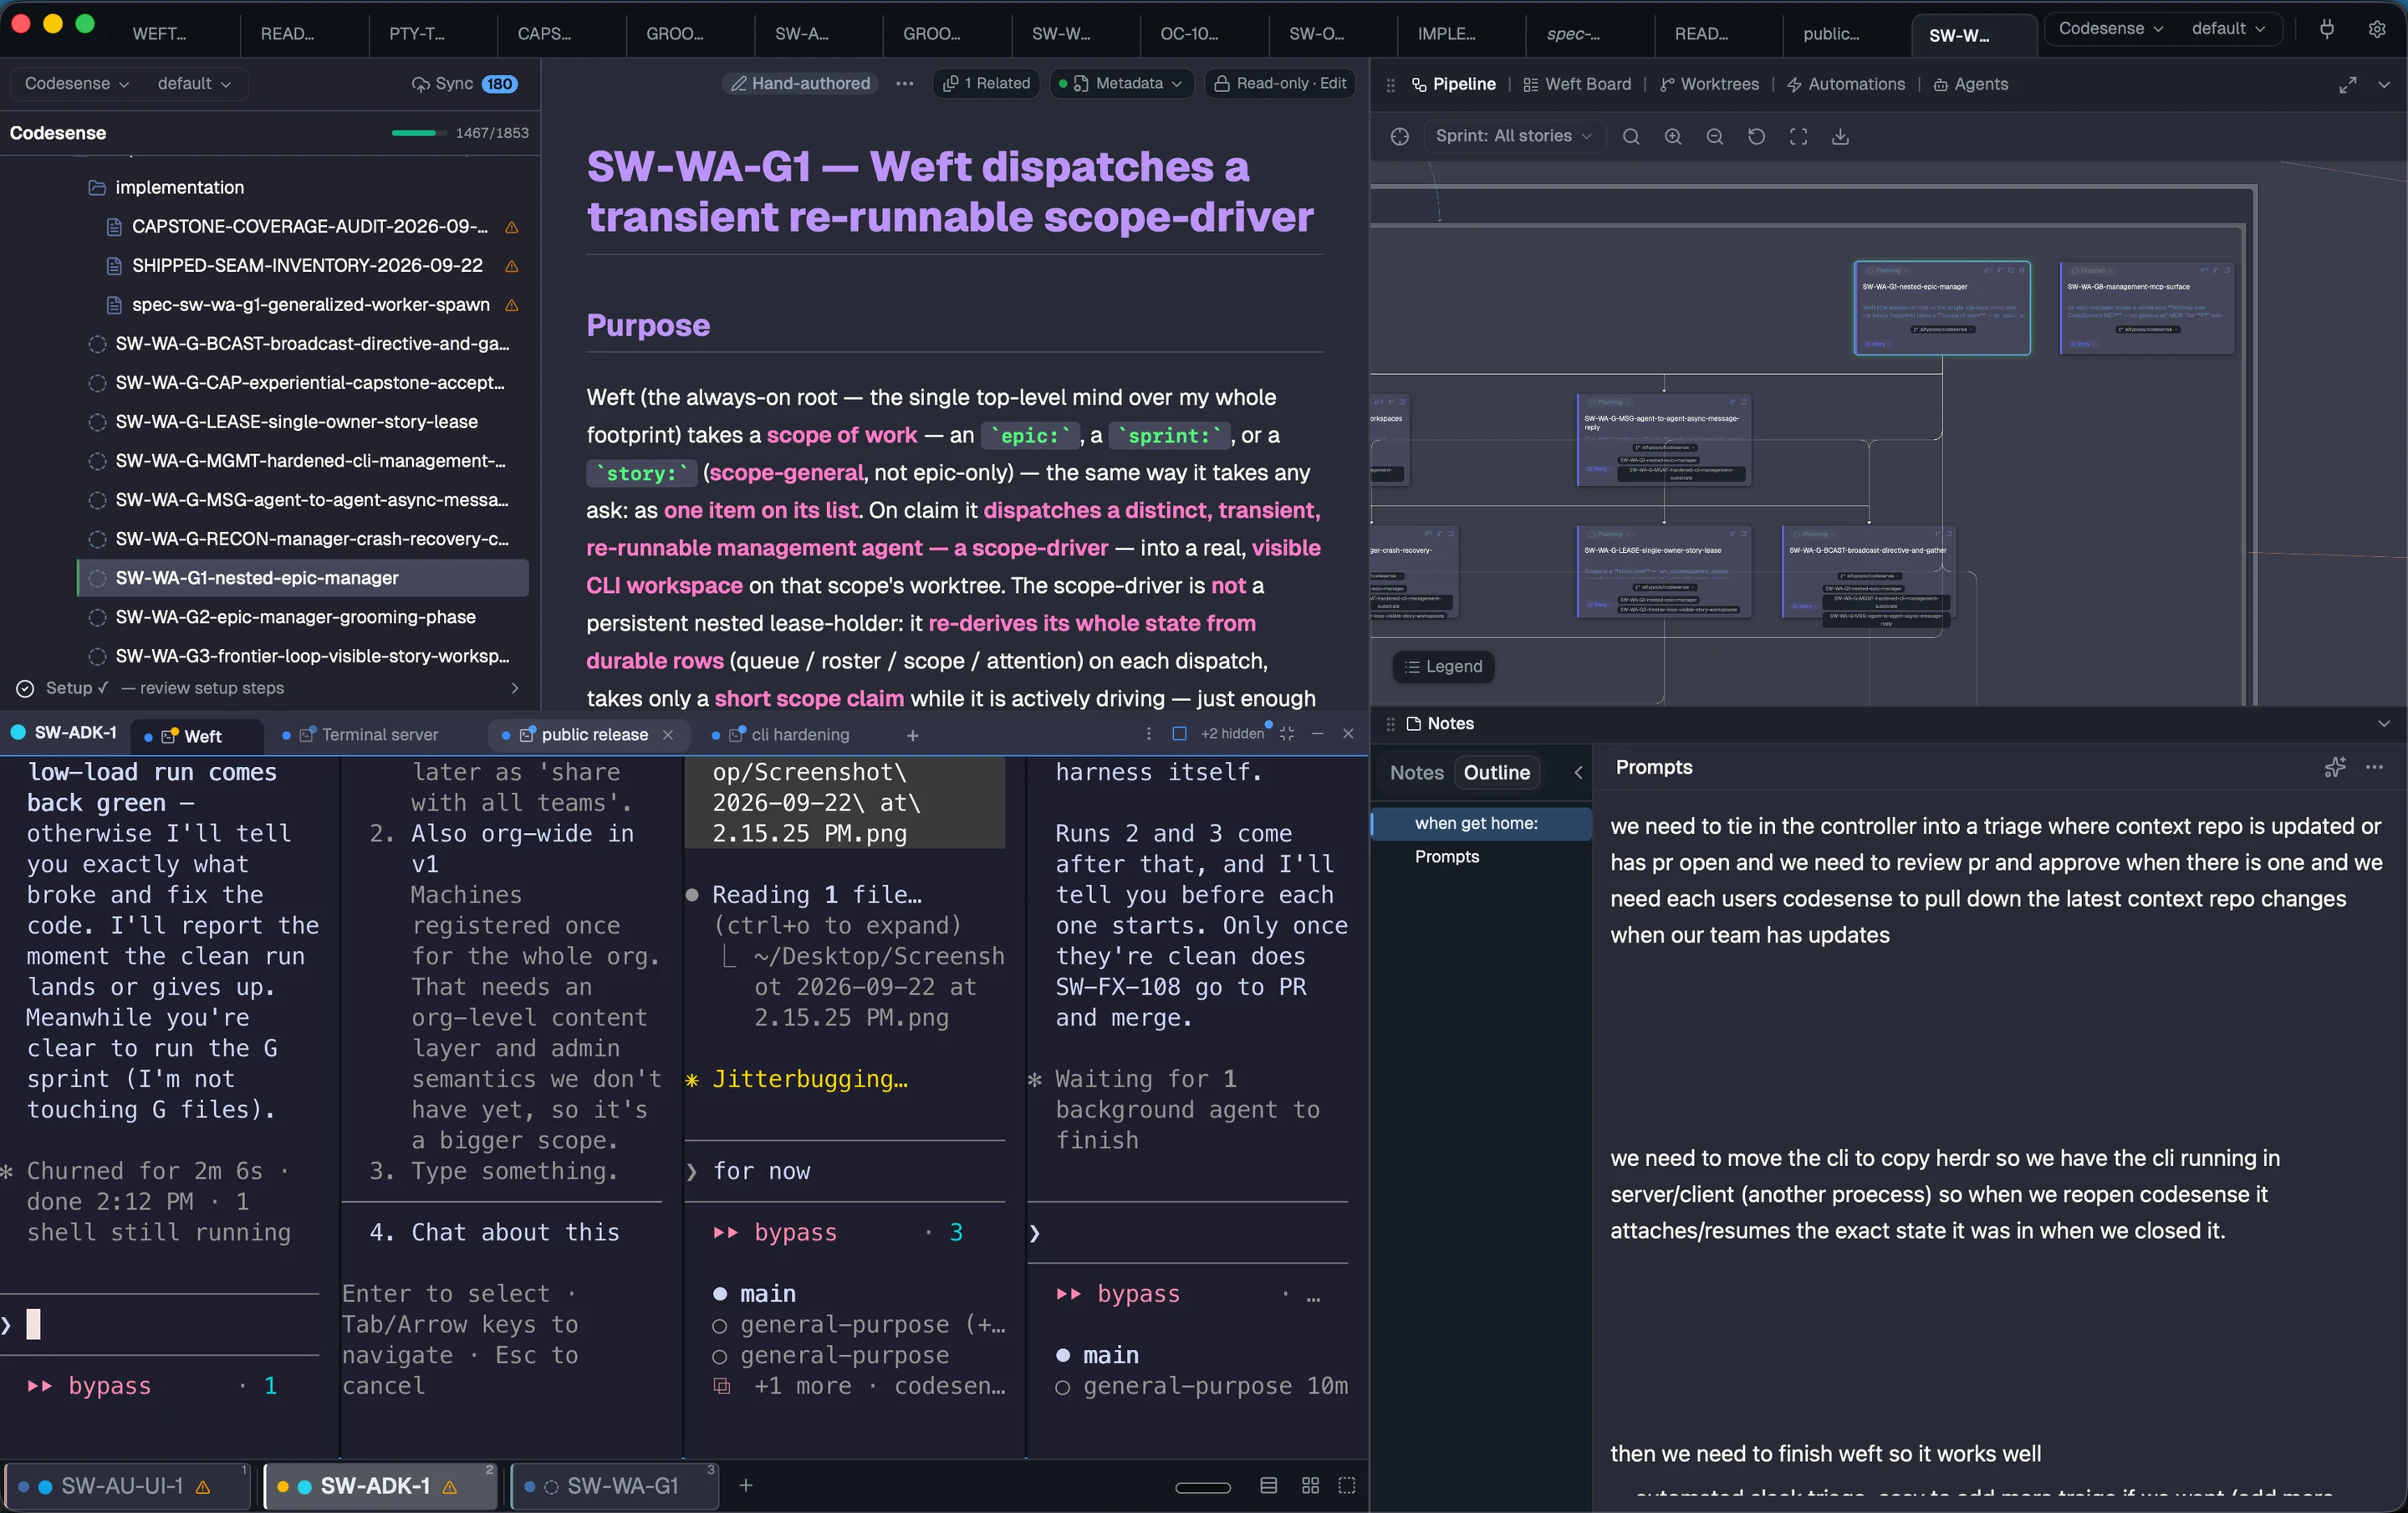Select the Automations tab
Image resolution: width=2408 pixels, height=1513 pixels.
[x=1846, y=85]
